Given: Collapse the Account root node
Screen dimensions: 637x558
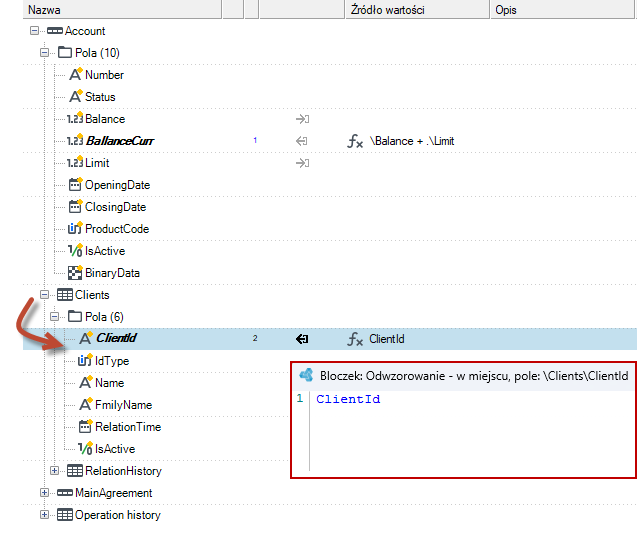Looking at the screenshot, I should point(35,31).
